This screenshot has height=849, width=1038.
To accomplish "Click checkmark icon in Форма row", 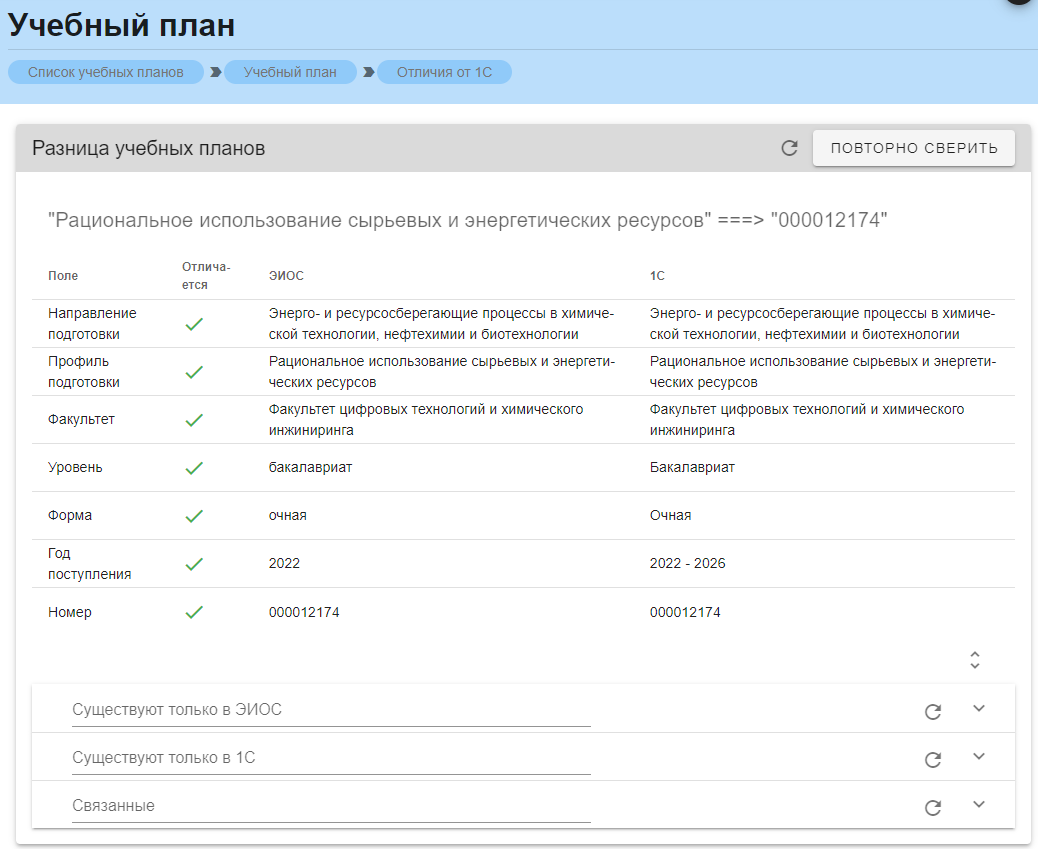I will pyautogui.click(x=195, y=516).
